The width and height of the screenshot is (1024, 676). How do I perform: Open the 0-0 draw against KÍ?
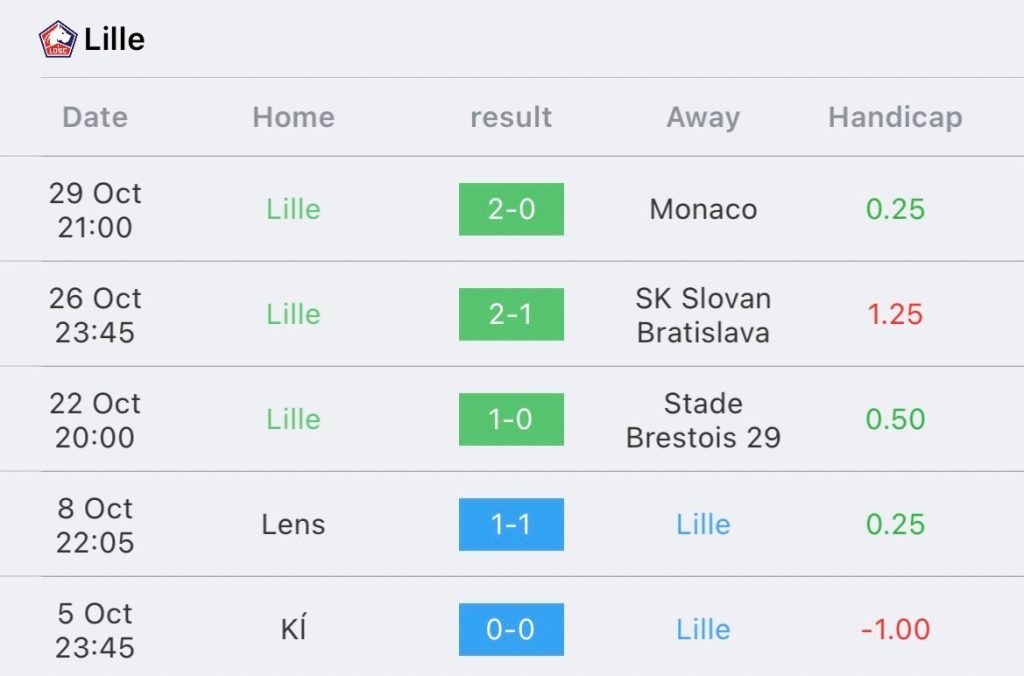[x=511, y=630]
